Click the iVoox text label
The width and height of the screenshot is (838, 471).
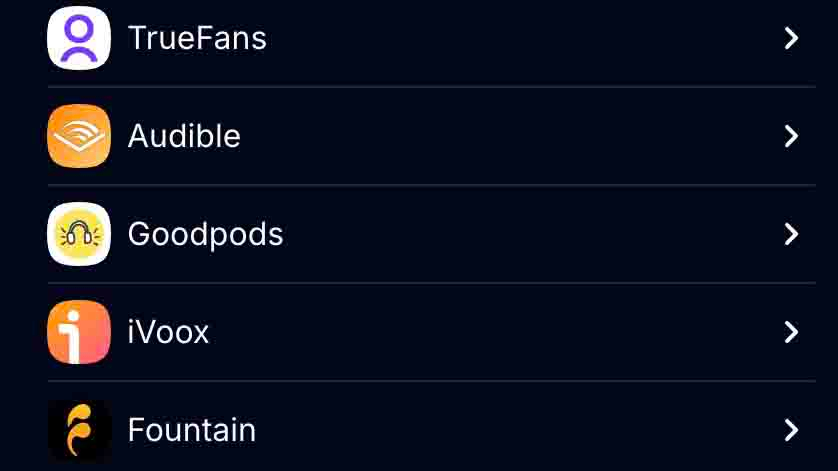[x=168, y=332]
